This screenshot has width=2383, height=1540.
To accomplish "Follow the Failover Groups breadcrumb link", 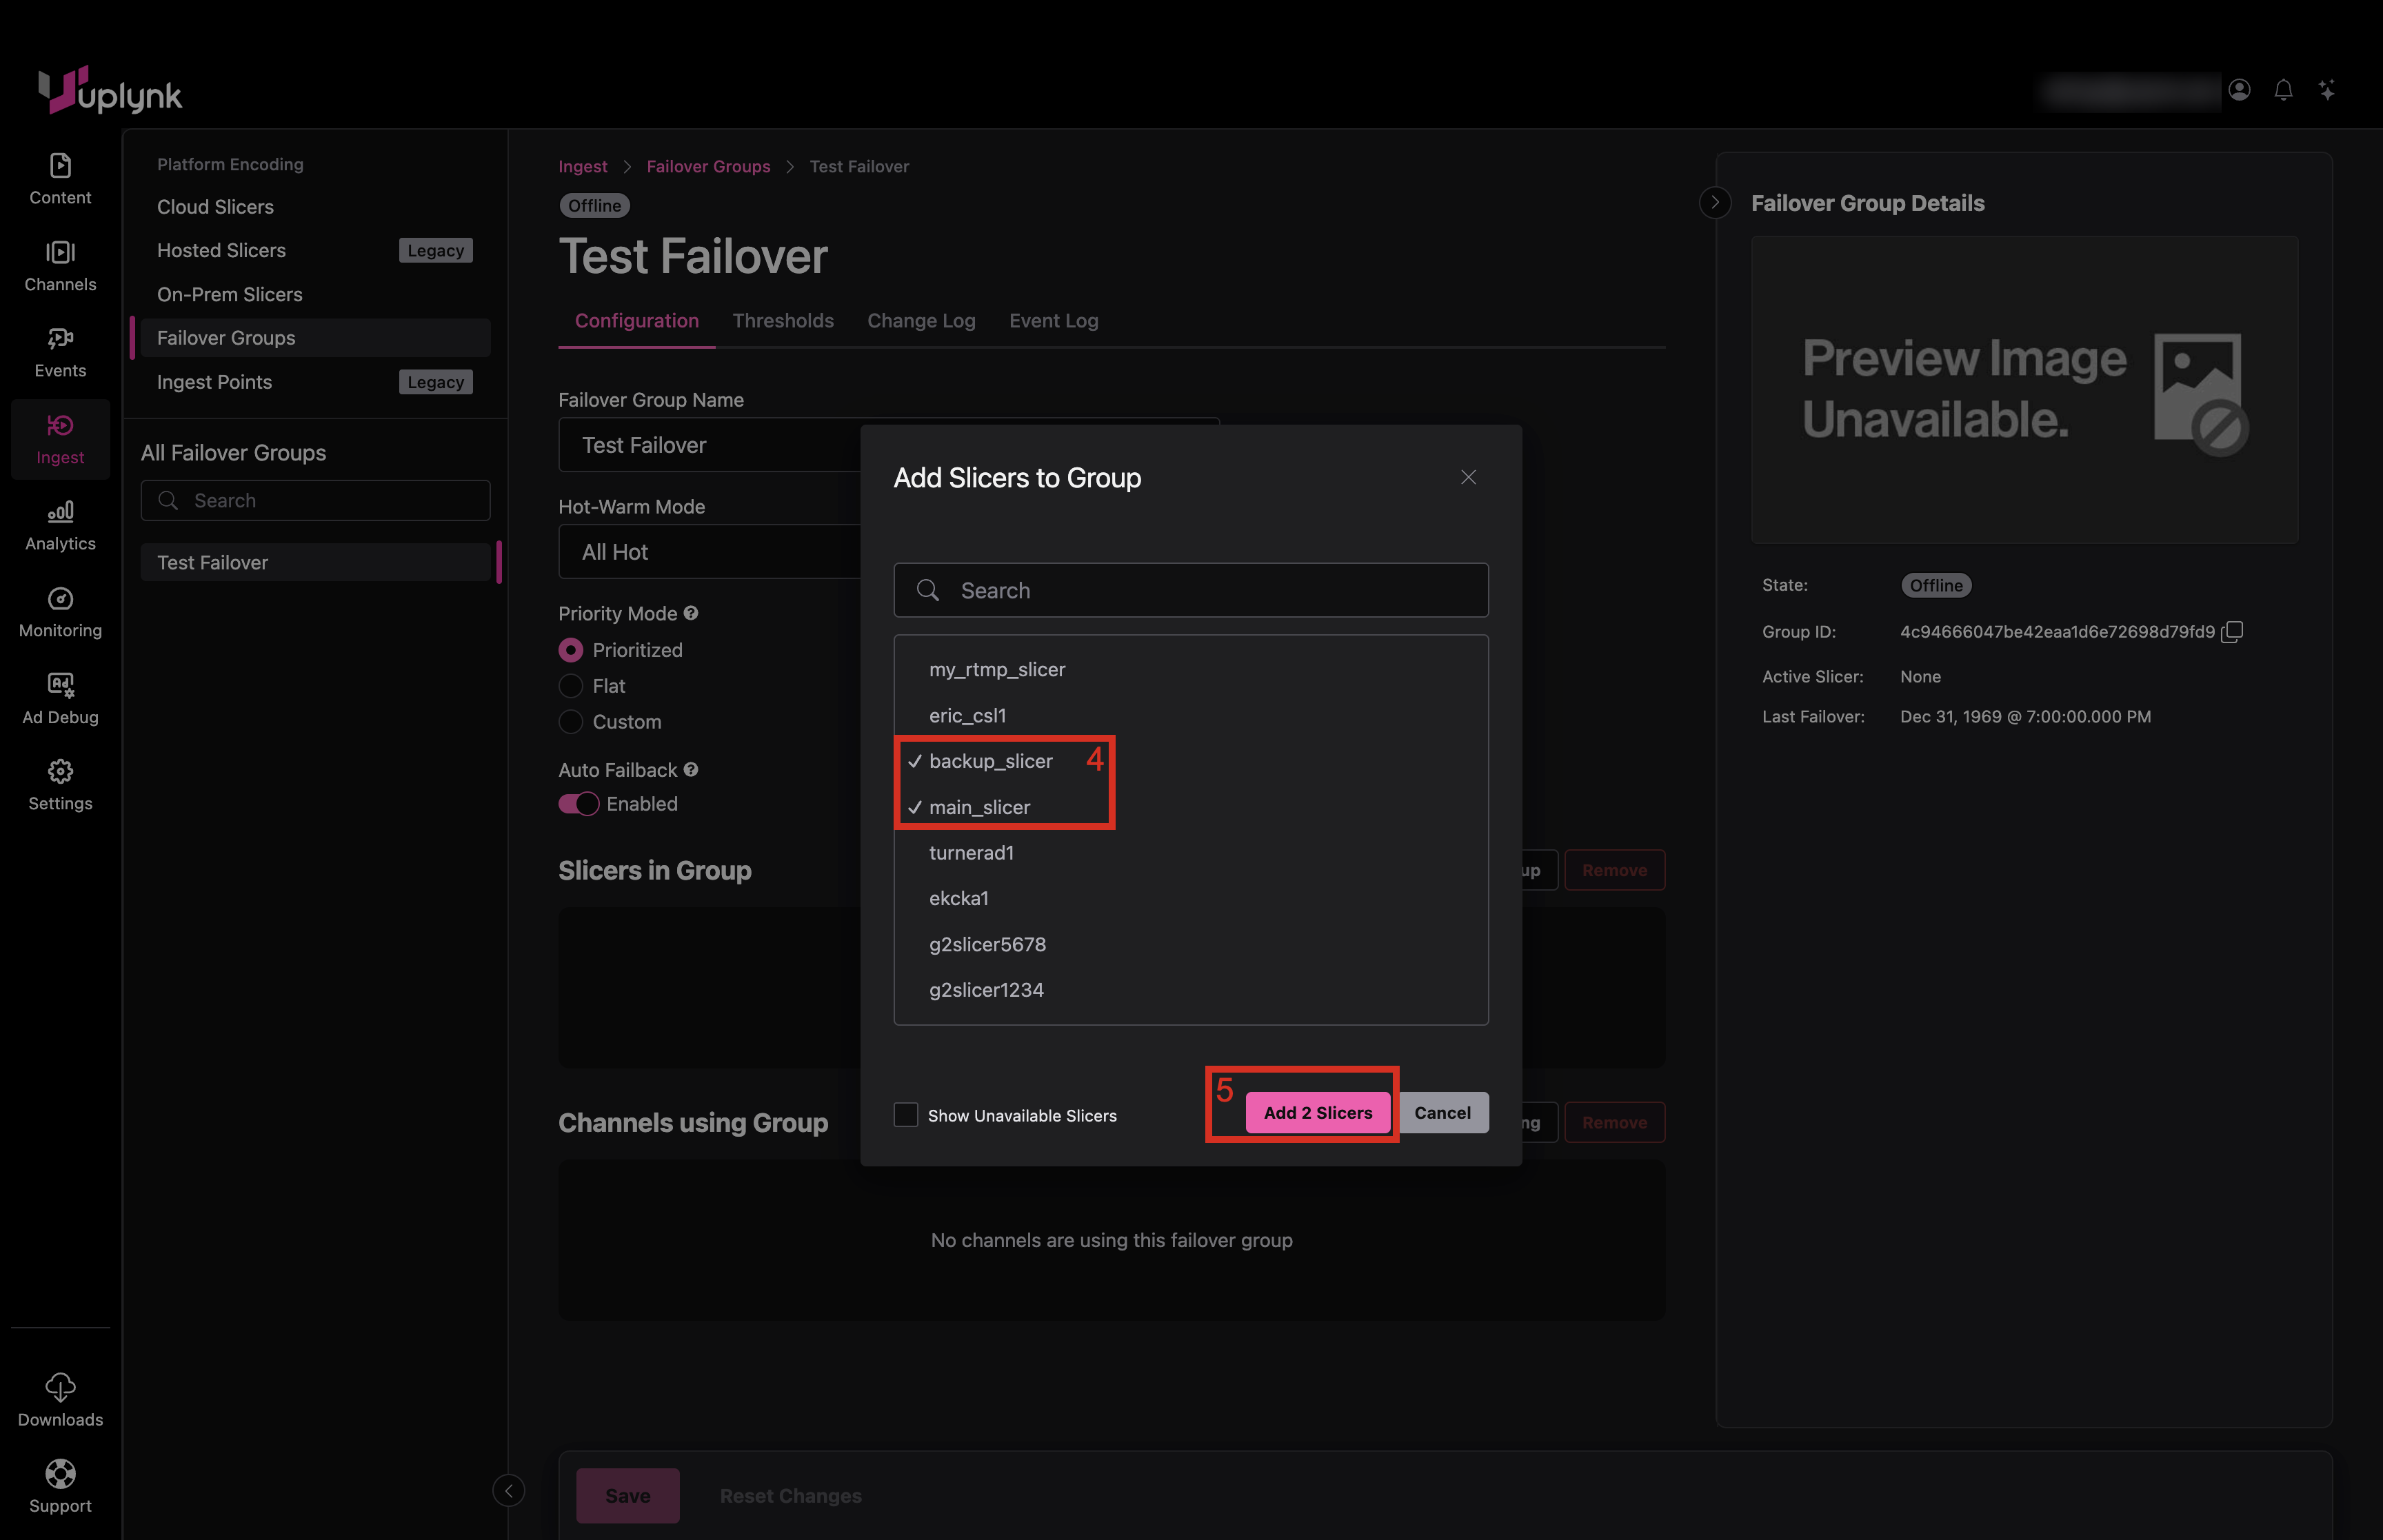I will (x=708, y=167).
